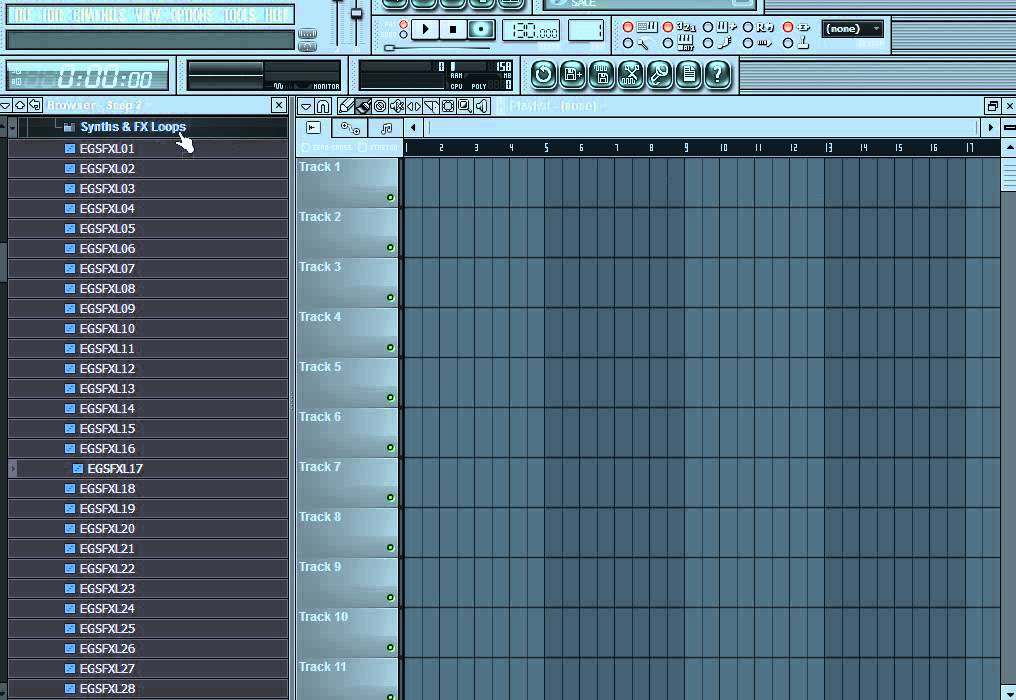Select the delete tool in Playlist toolbar
This screenshot has width=1016, height=700.
tap(380, 106)
